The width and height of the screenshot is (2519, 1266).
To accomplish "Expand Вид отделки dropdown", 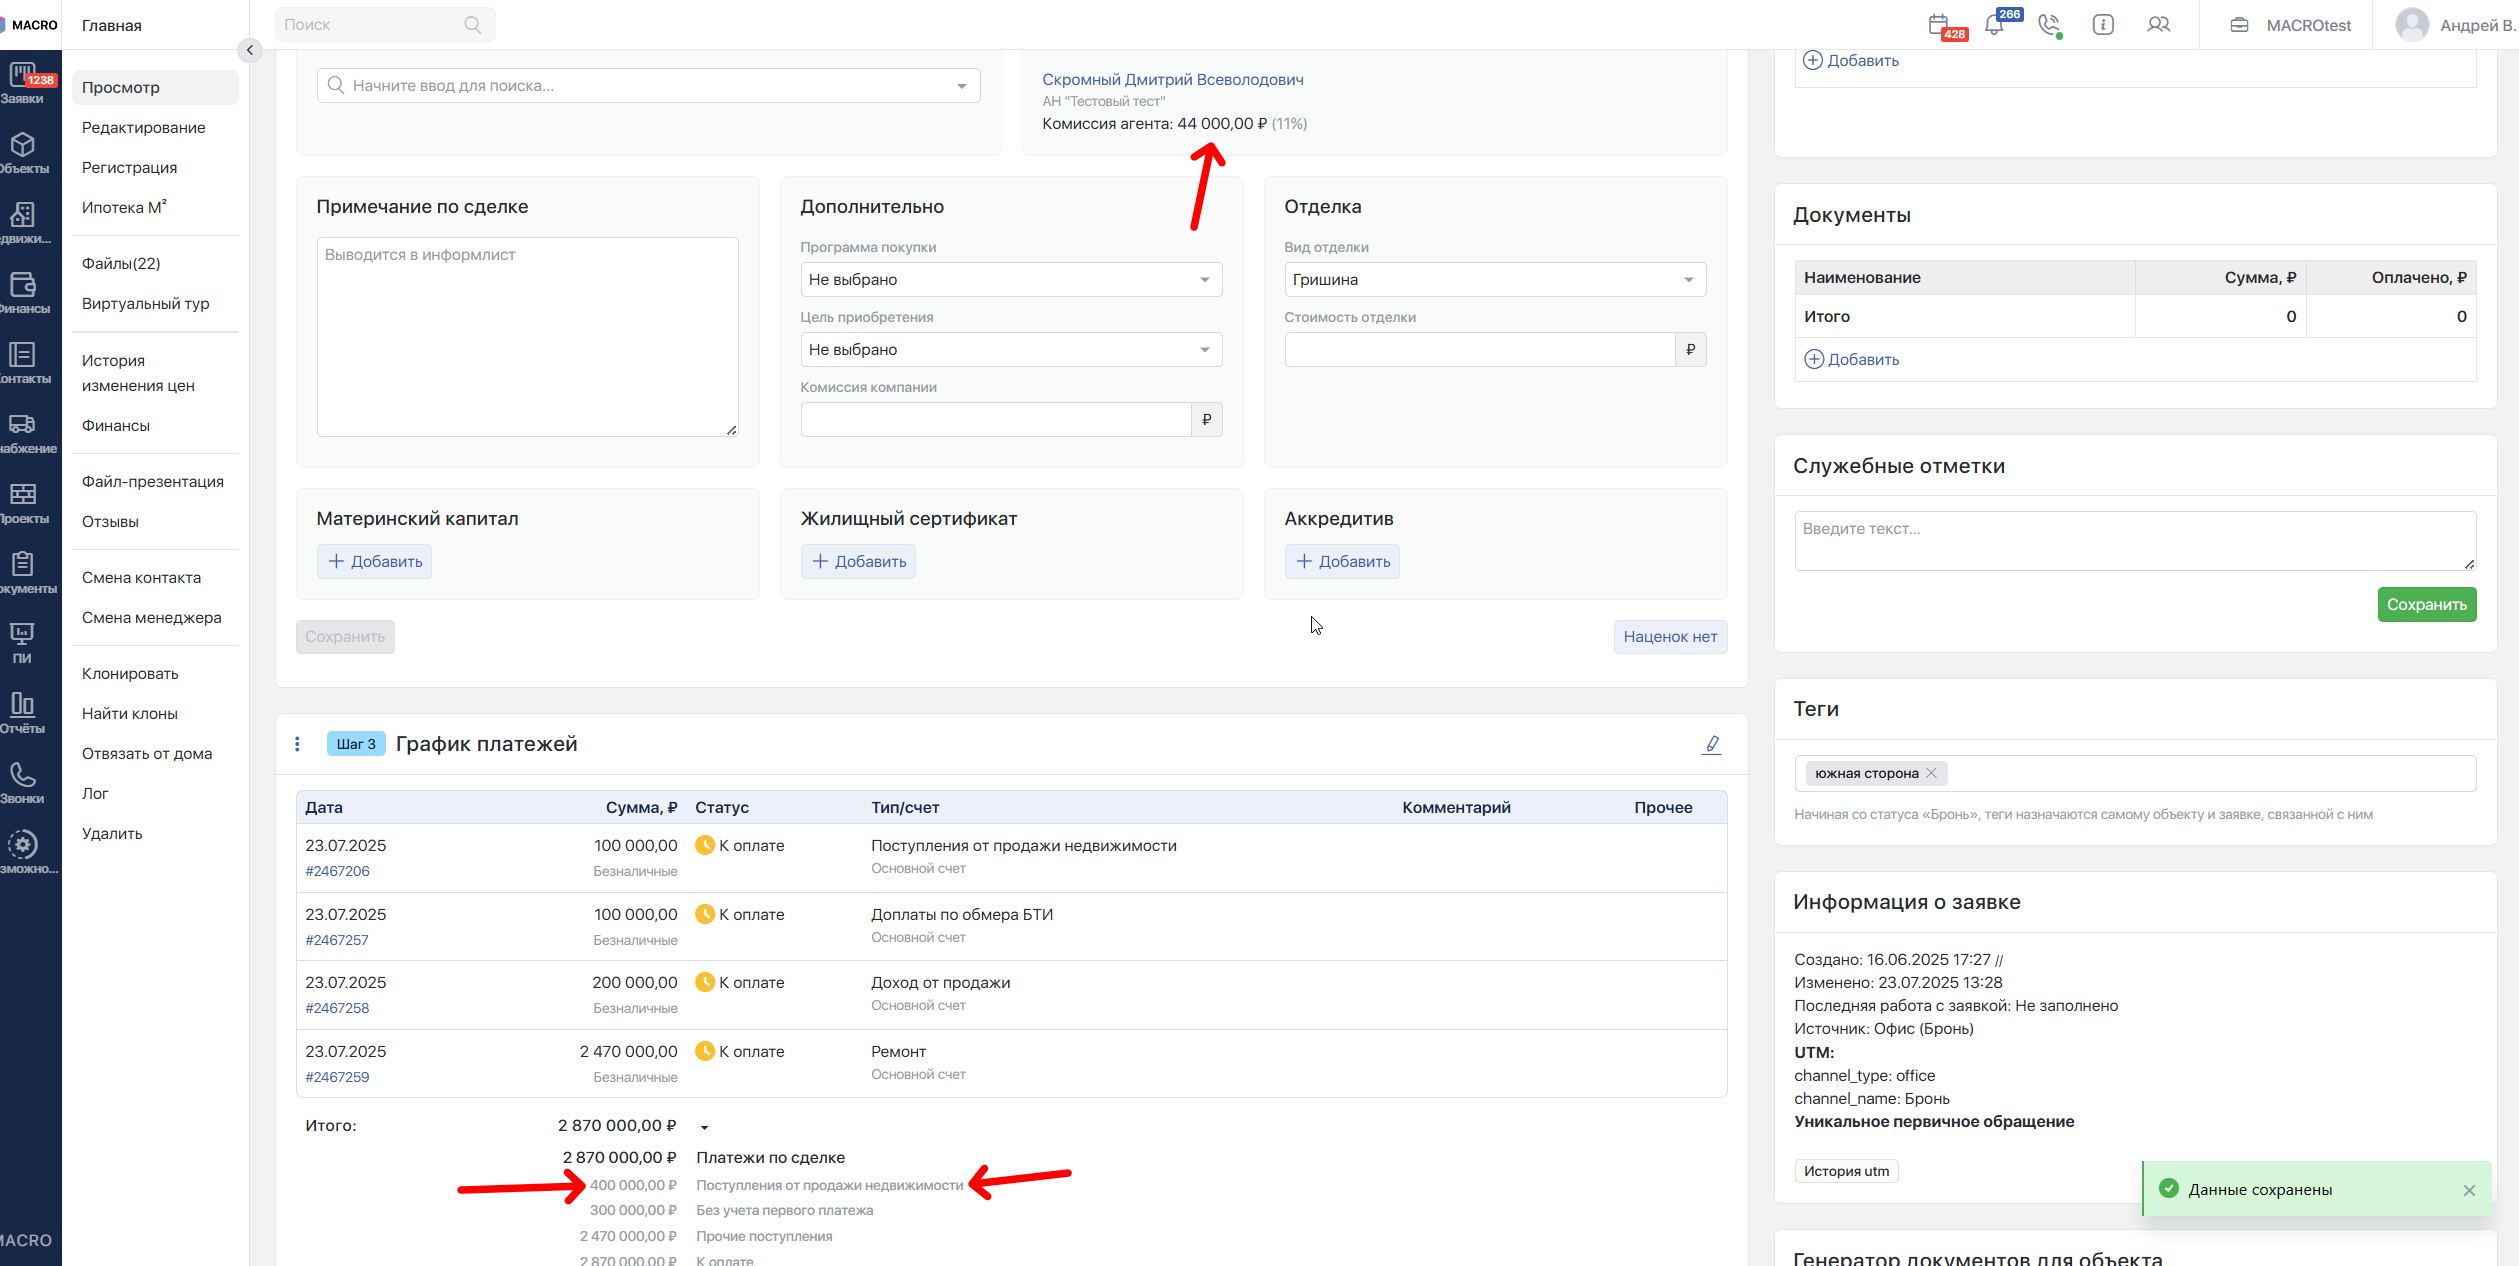I will [1494, 280].
